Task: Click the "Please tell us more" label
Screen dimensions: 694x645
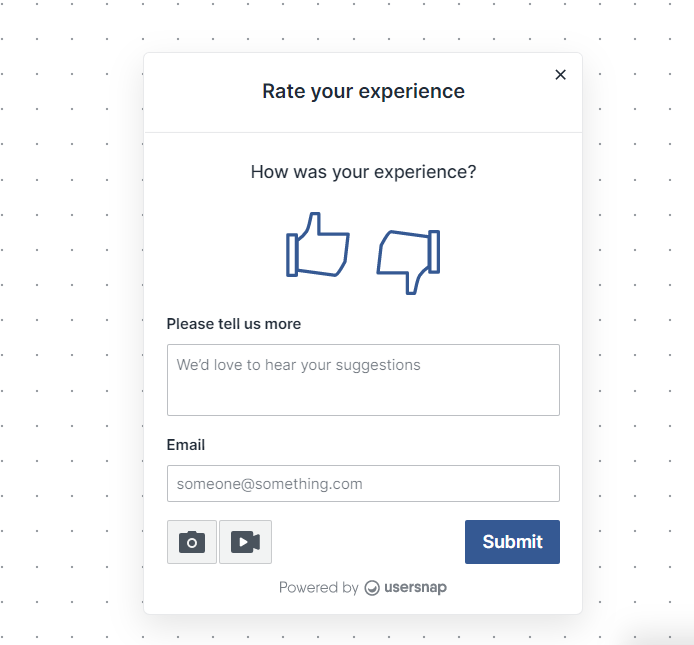Action: tap(234, 324)
